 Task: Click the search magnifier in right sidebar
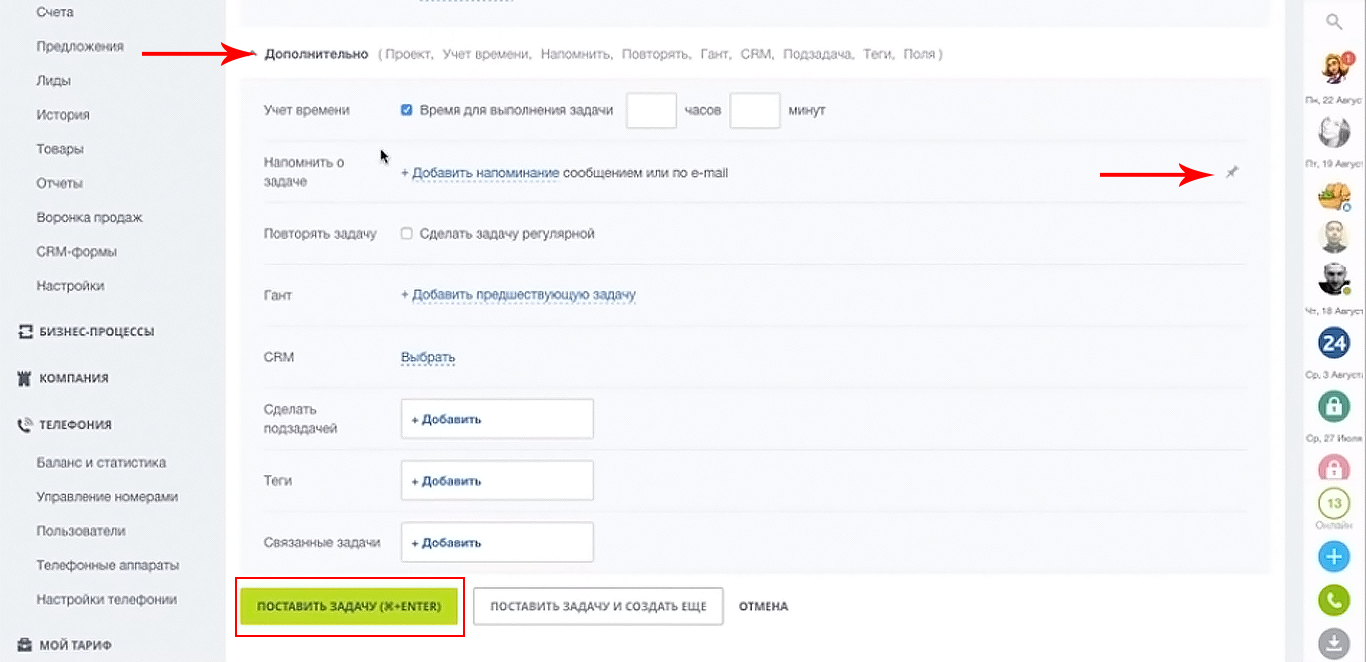pos(1334,21)
